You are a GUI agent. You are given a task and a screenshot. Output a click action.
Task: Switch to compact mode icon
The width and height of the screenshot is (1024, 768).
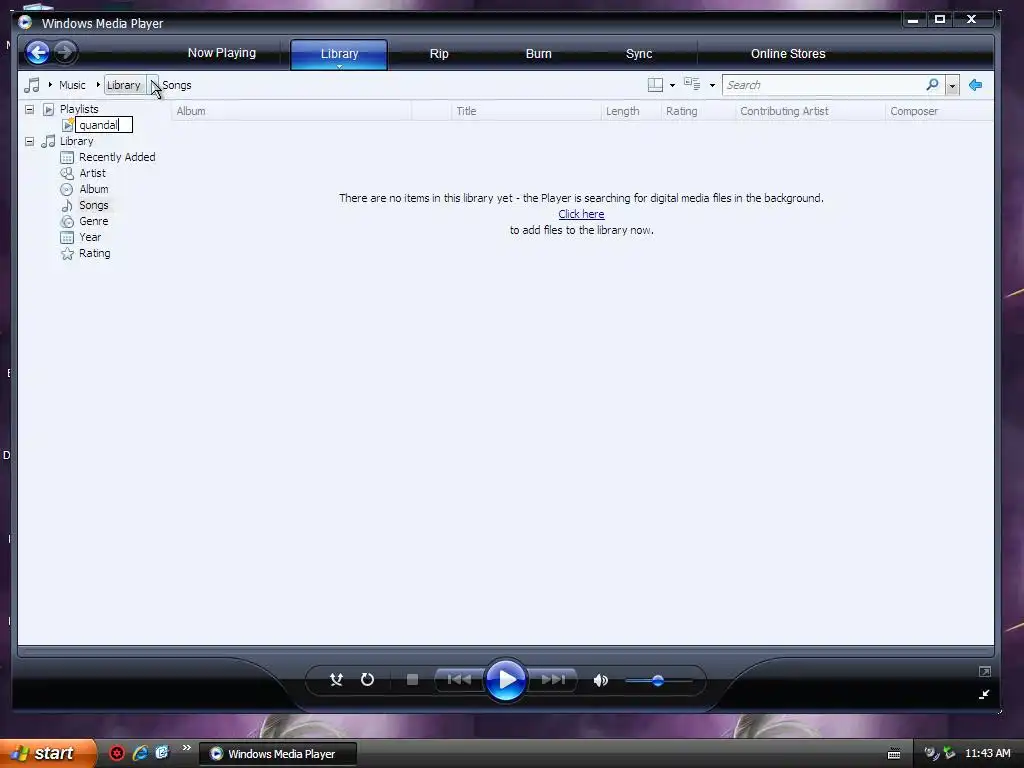984,694
